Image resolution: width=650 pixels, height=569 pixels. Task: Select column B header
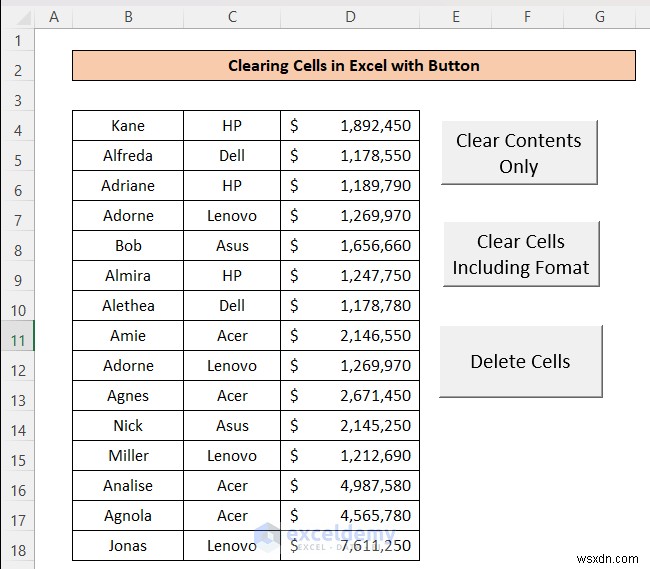click(x=128, y=17)
